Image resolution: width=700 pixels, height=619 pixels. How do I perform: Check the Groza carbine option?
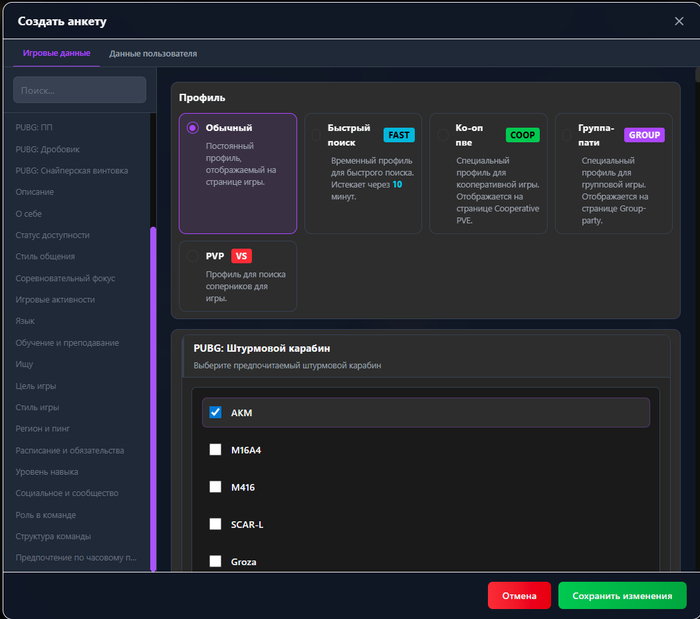pyautogui.click(x=215, y=562)
